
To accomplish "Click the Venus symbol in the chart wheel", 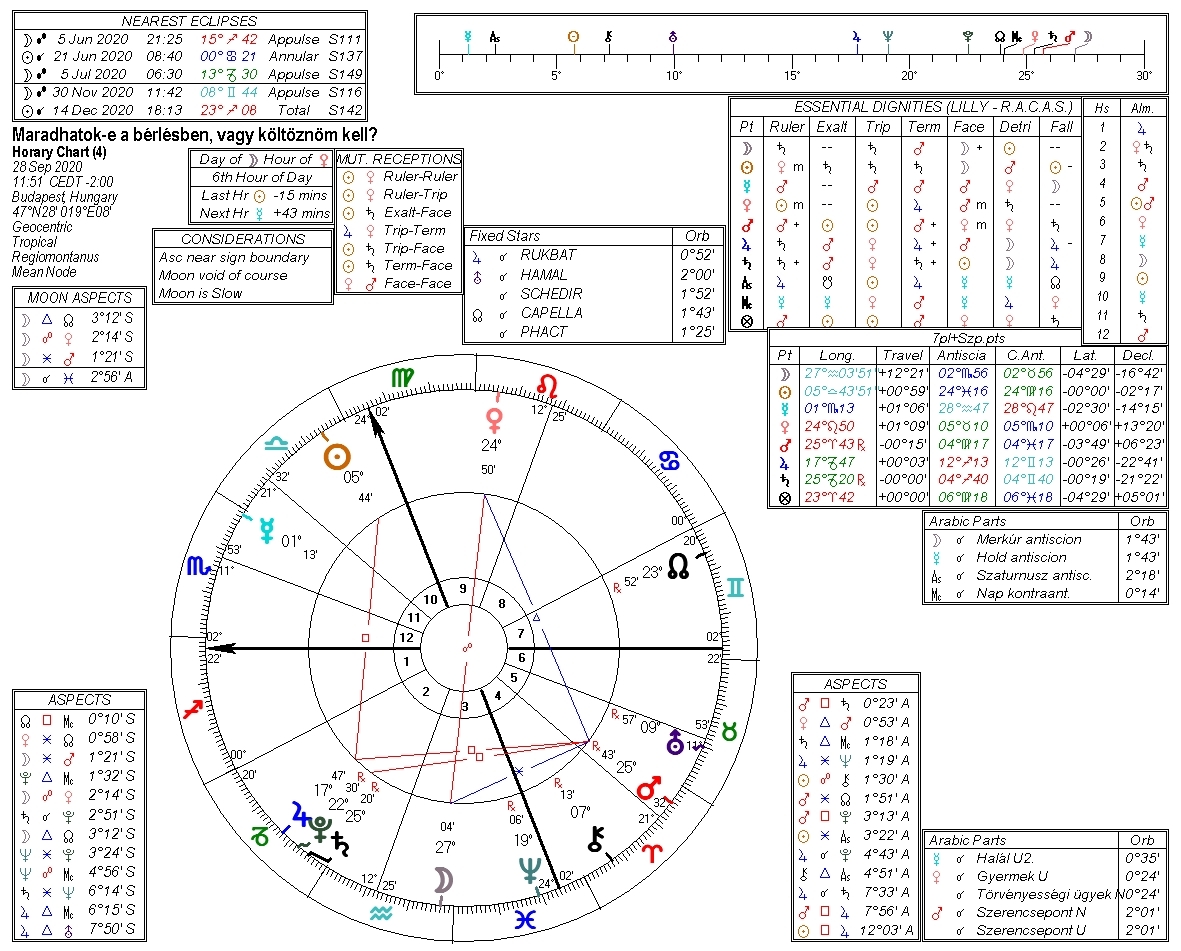I will (x=494, y=419).
